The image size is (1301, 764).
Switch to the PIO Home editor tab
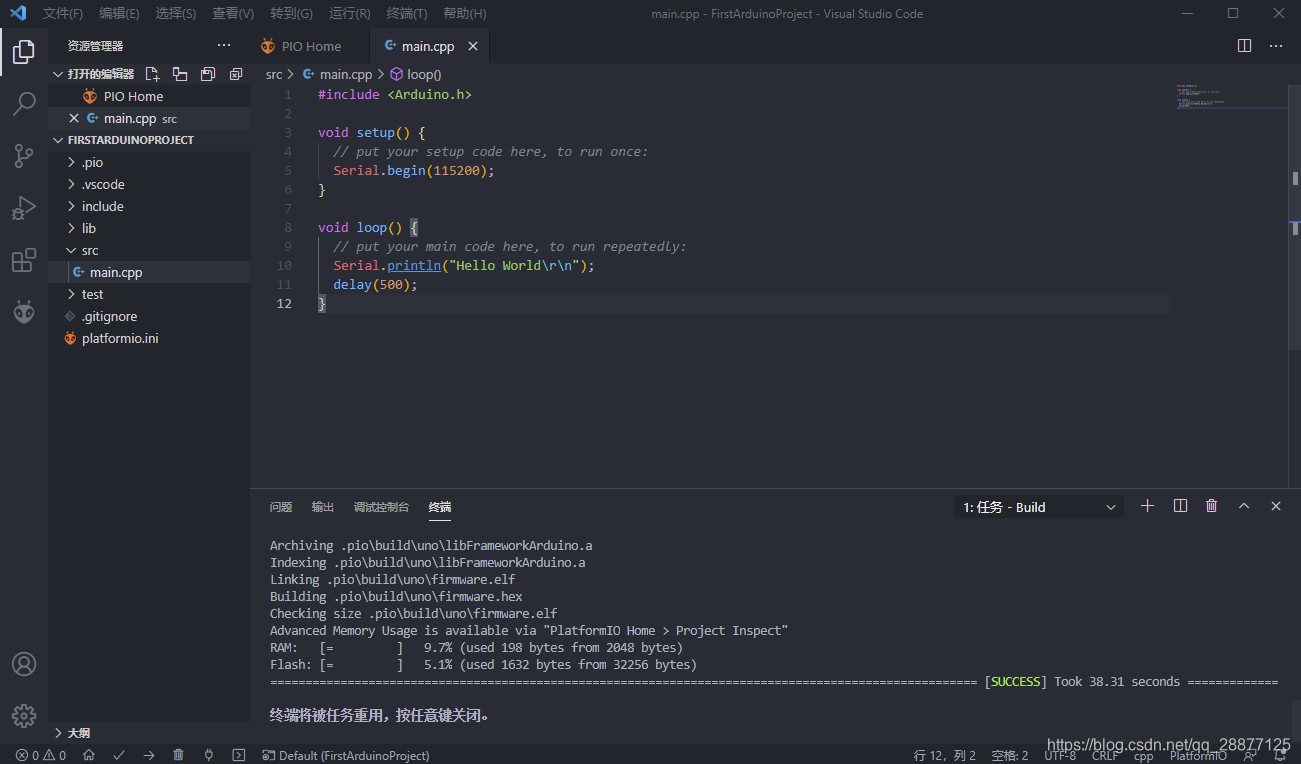coord(309,46)
